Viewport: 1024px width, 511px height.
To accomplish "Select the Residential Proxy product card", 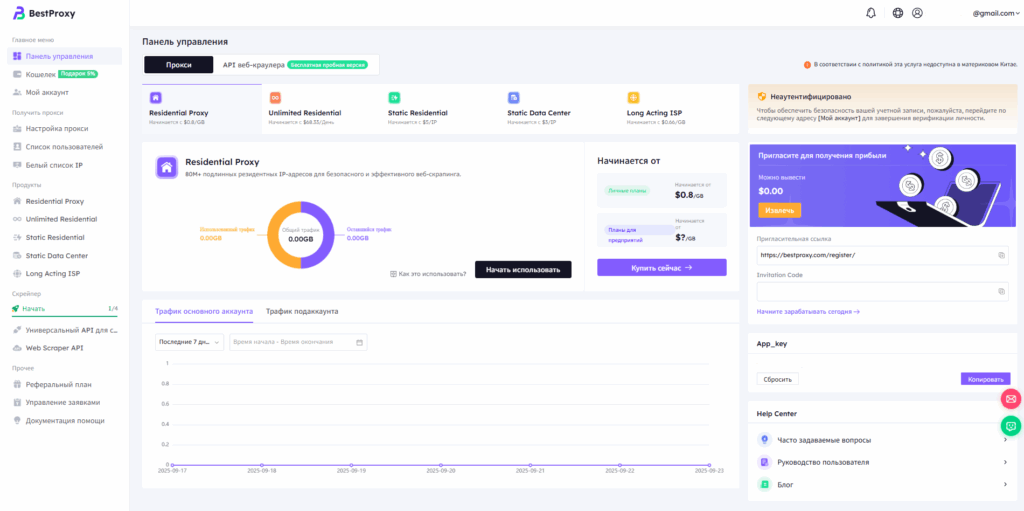I will pyautogui.click(x=202, y=109).
